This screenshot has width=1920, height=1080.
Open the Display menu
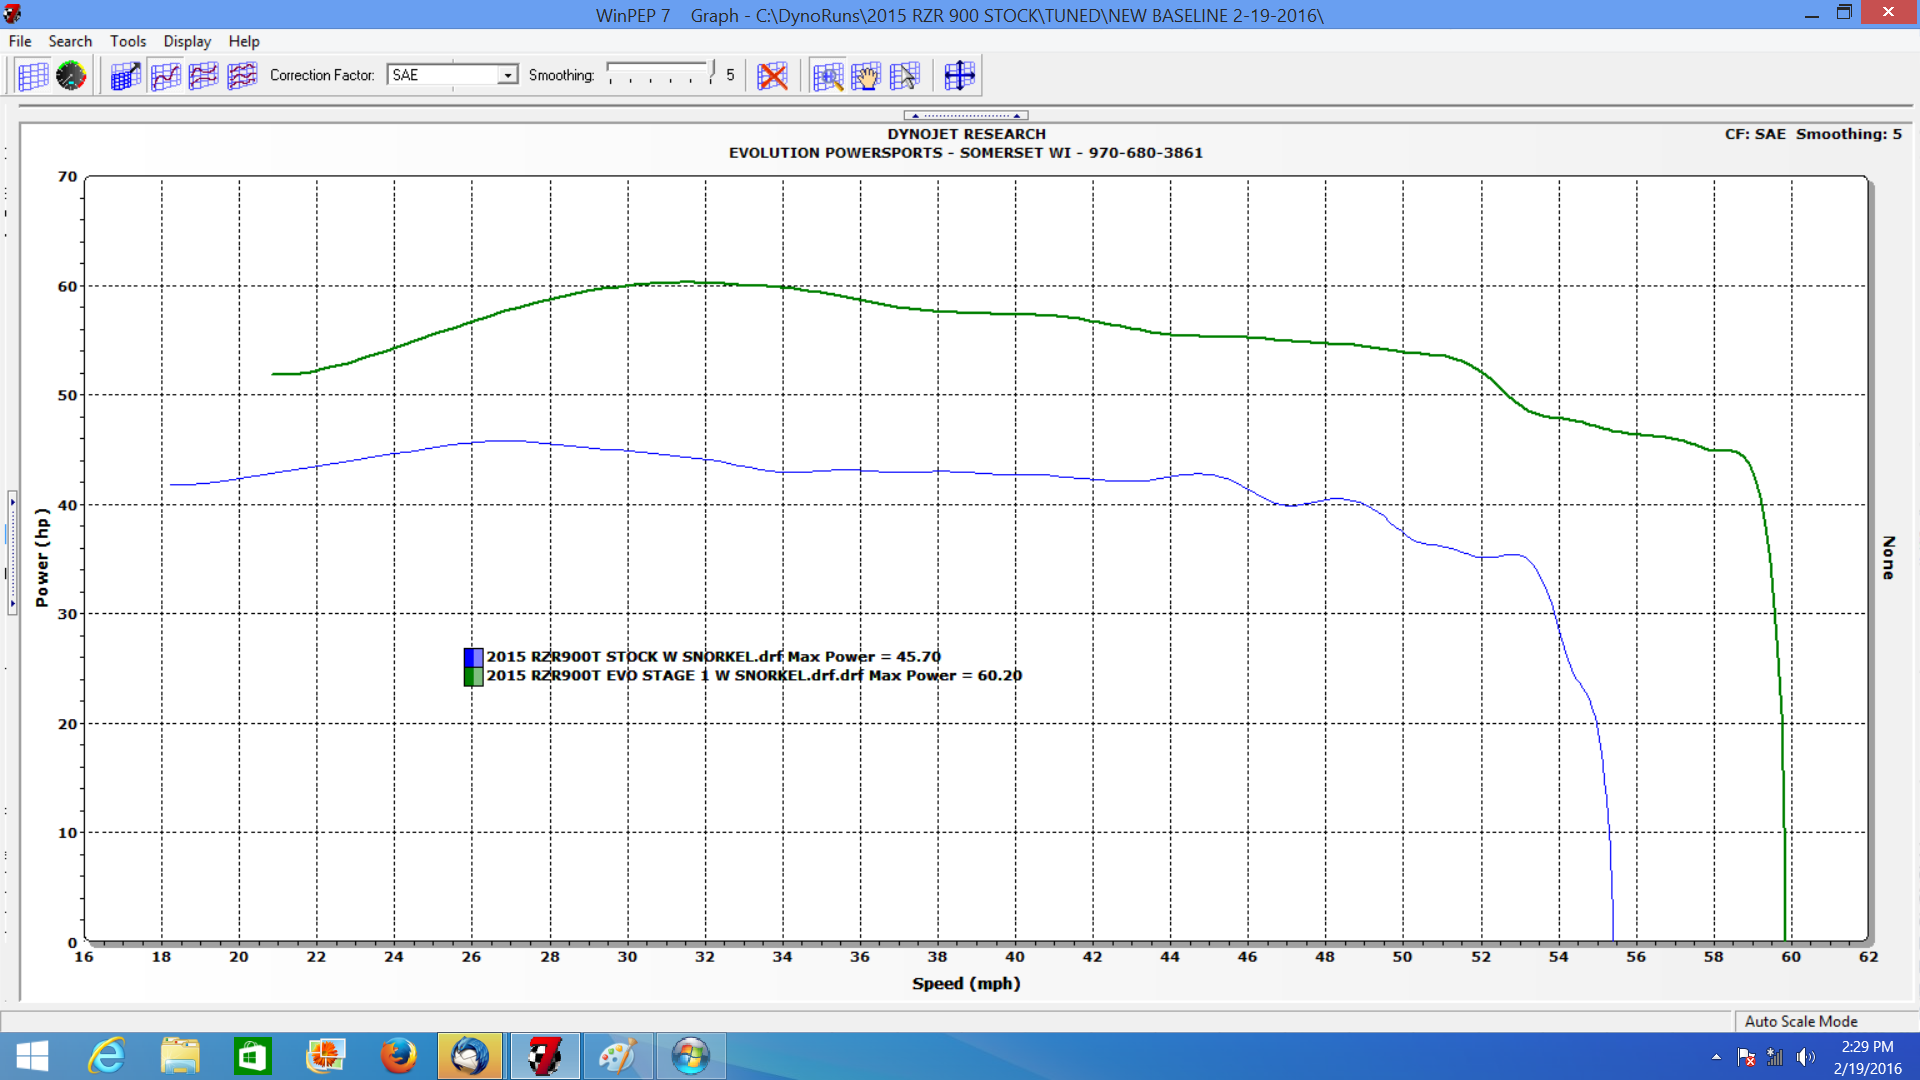click(x=186, y=41)
